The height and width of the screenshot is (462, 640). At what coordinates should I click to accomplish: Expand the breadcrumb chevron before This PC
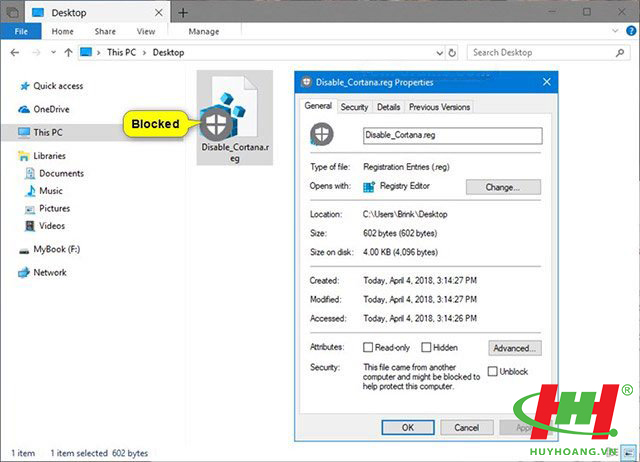coord(98,53)
